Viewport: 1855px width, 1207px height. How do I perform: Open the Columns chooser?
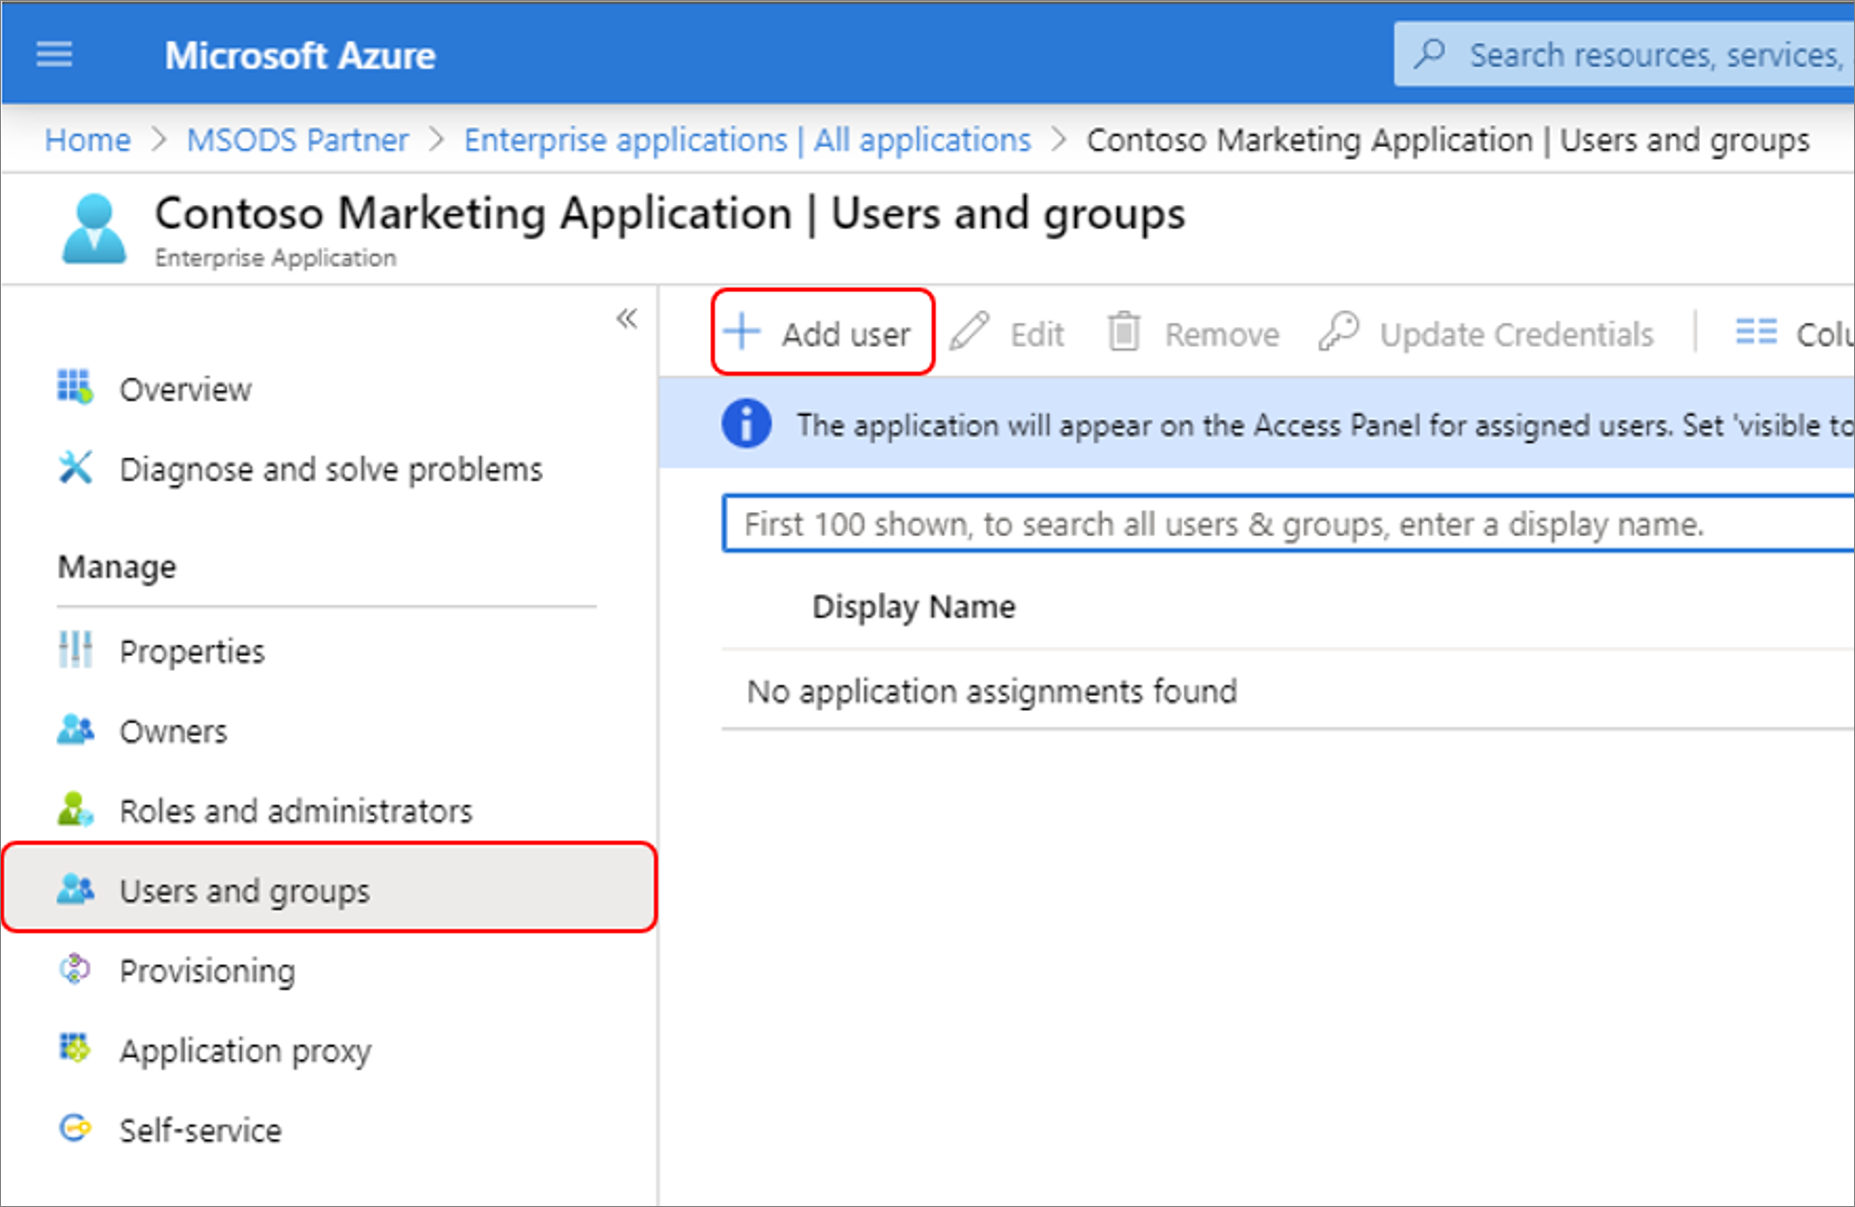[1794, 333]
